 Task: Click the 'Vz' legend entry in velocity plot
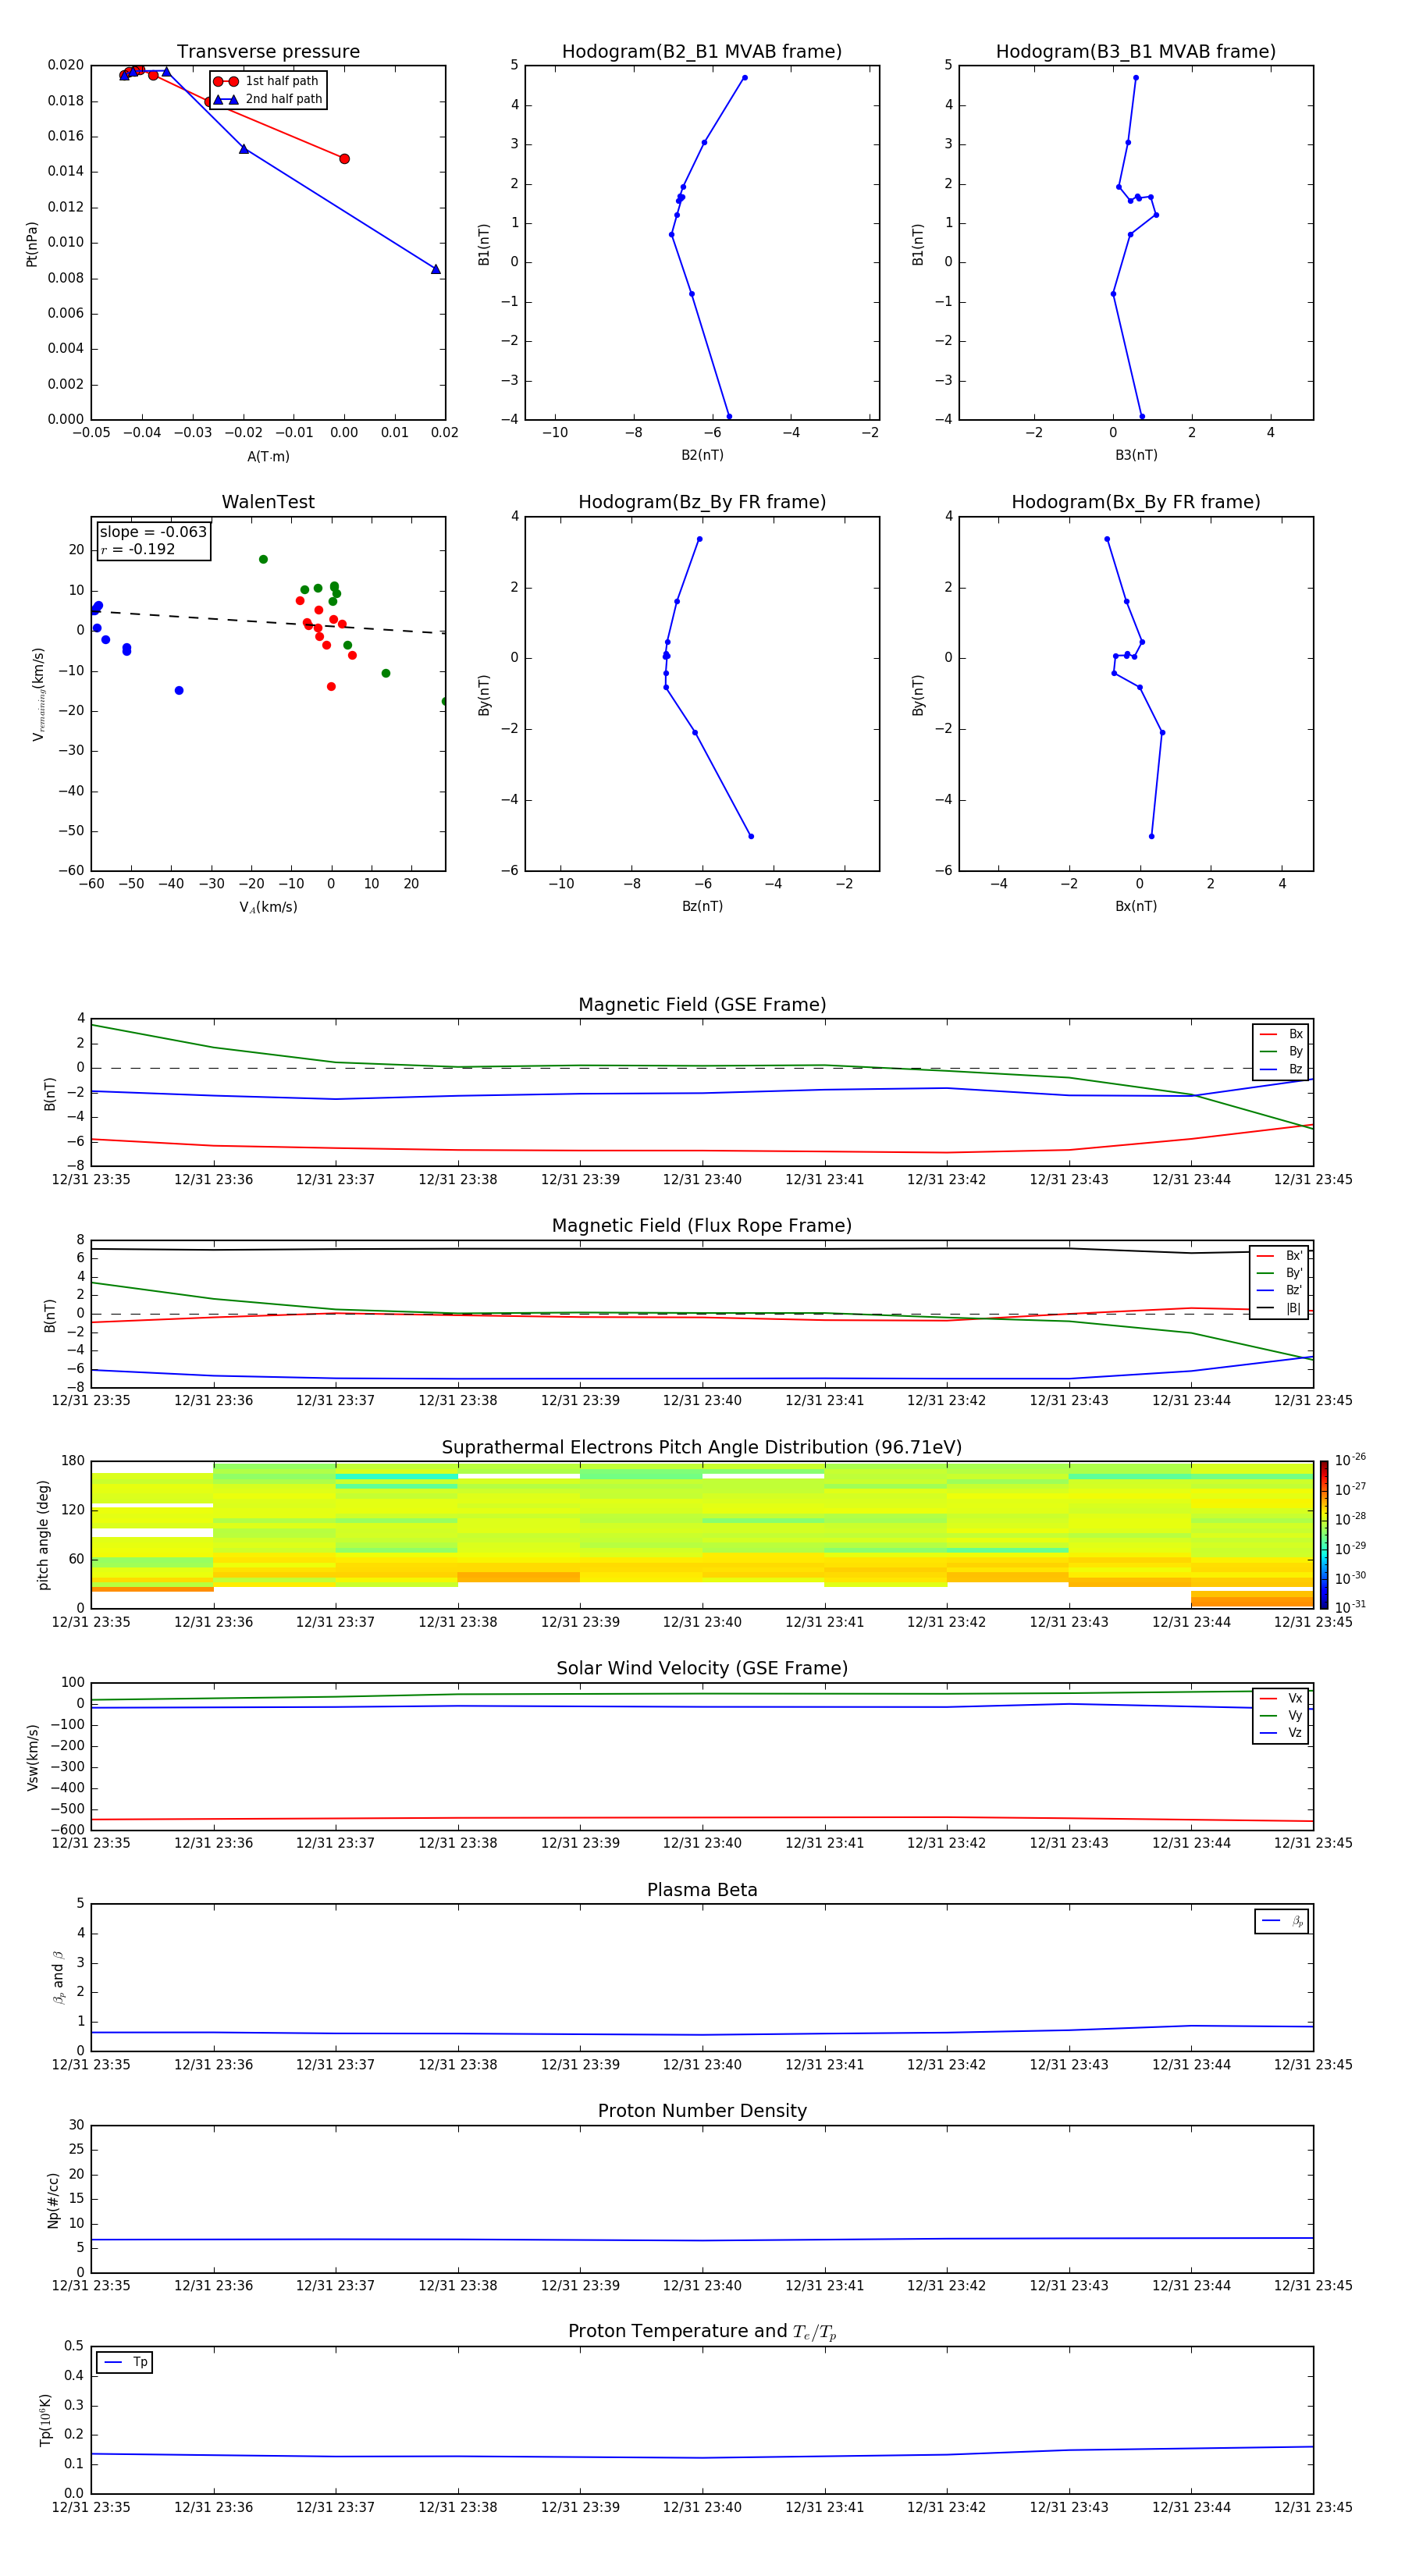point(1281,1733)
